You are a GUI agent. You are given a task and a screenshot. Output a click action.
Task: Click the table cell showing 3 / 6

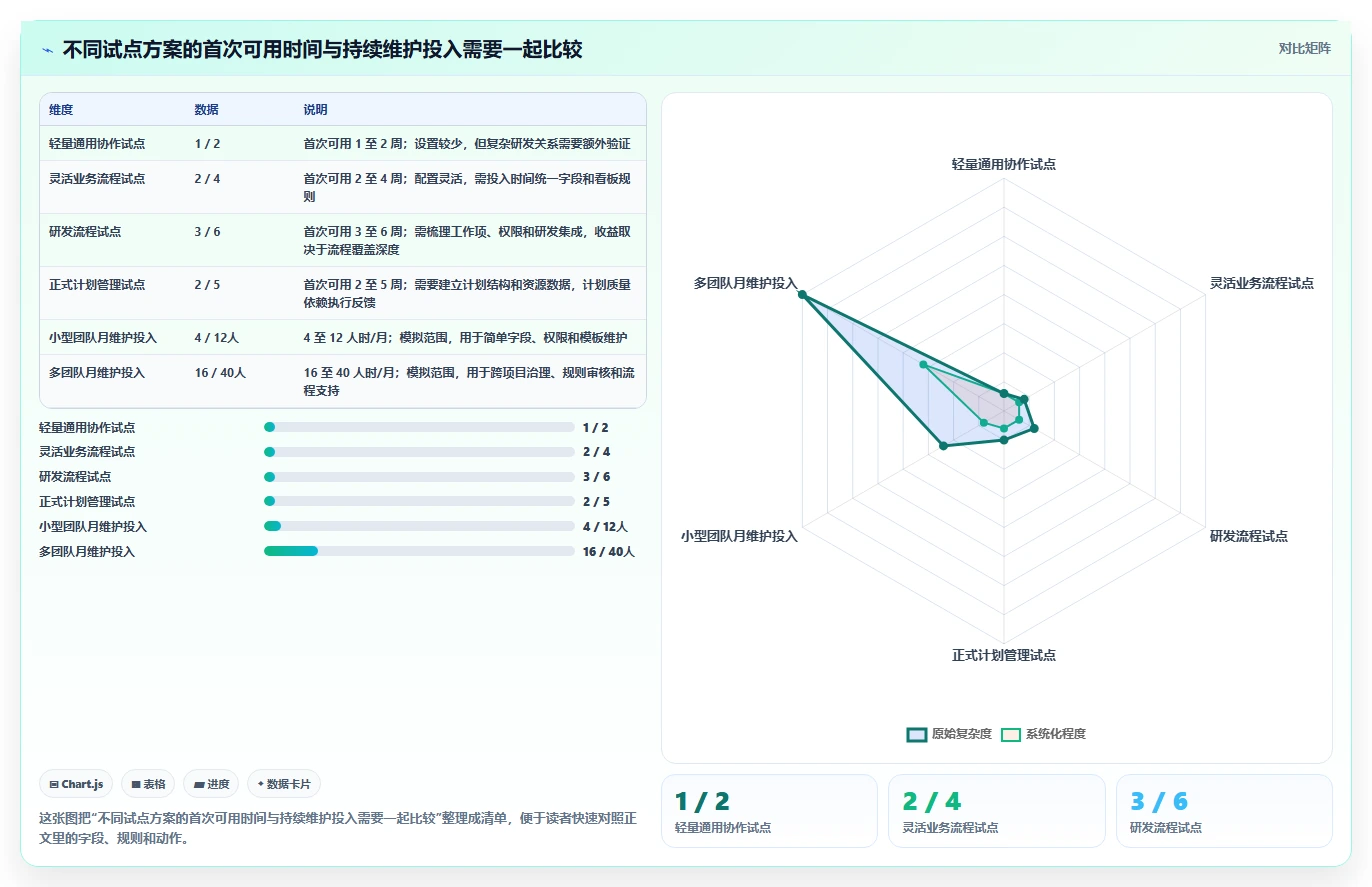208,232
